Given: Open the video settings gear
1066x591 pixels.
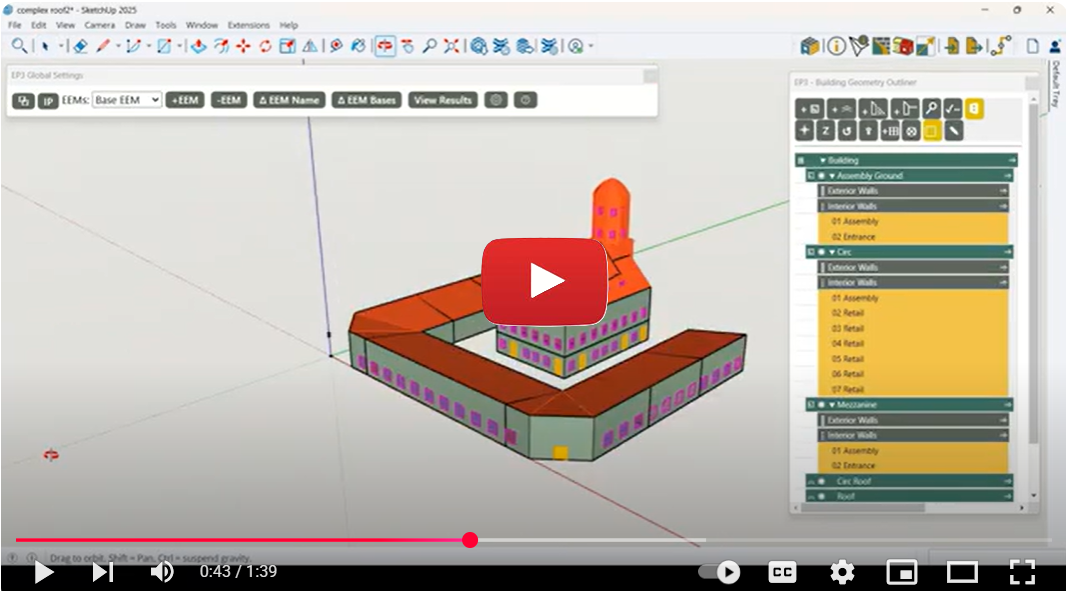Looking at the screenshot, I should tap(842, 572).
